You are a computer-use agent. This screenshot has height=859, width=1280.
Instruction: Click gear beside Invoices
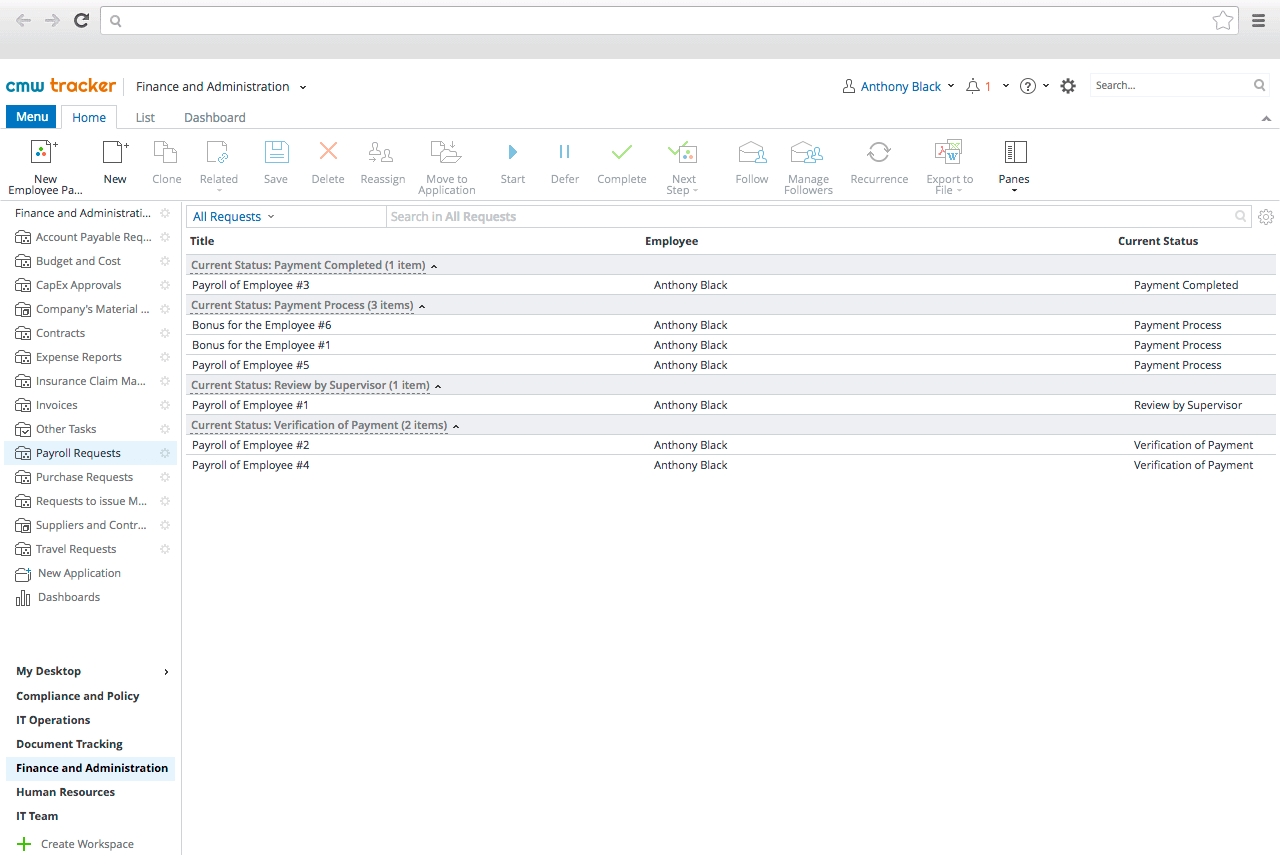coord(165,405)
